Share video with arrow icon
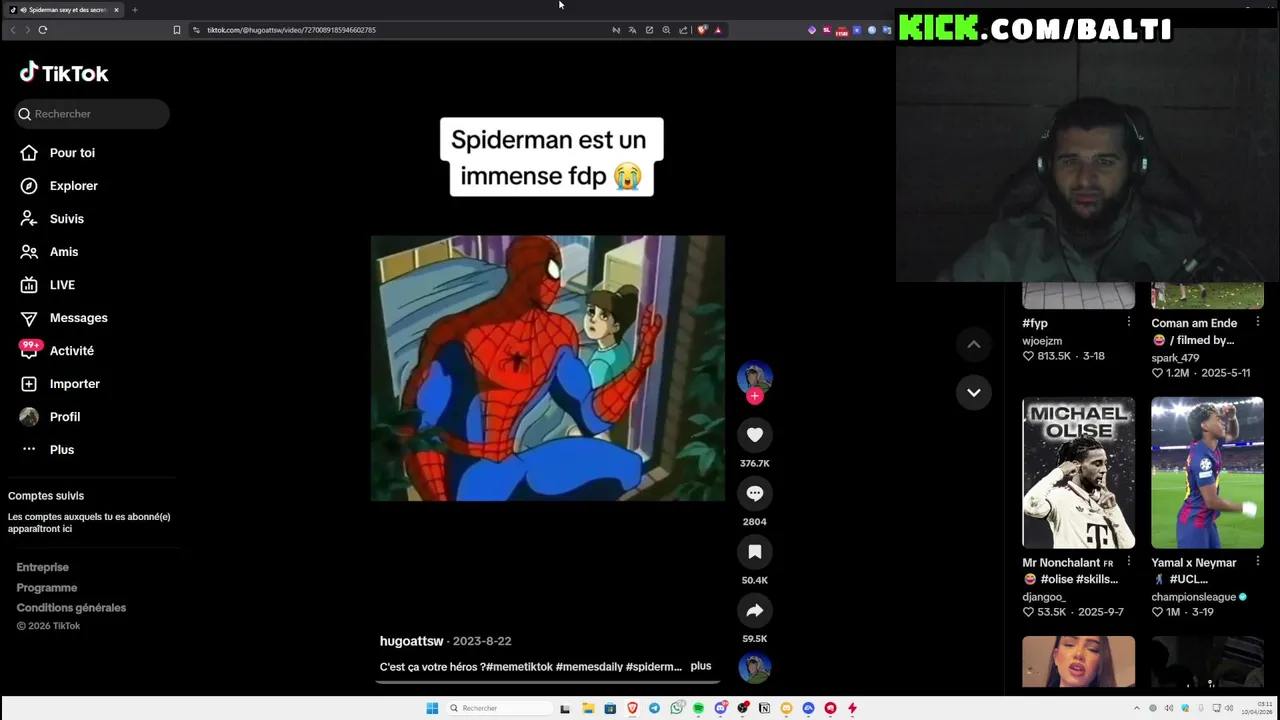 [x=755, y=610]
